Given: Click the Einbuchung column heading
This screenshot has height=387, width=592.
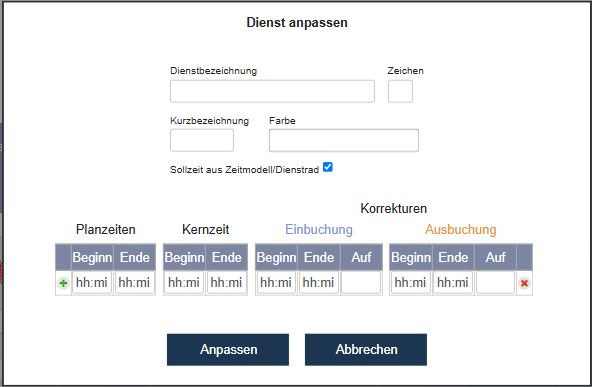Looking at the screenshot, I should click(319, 229).
